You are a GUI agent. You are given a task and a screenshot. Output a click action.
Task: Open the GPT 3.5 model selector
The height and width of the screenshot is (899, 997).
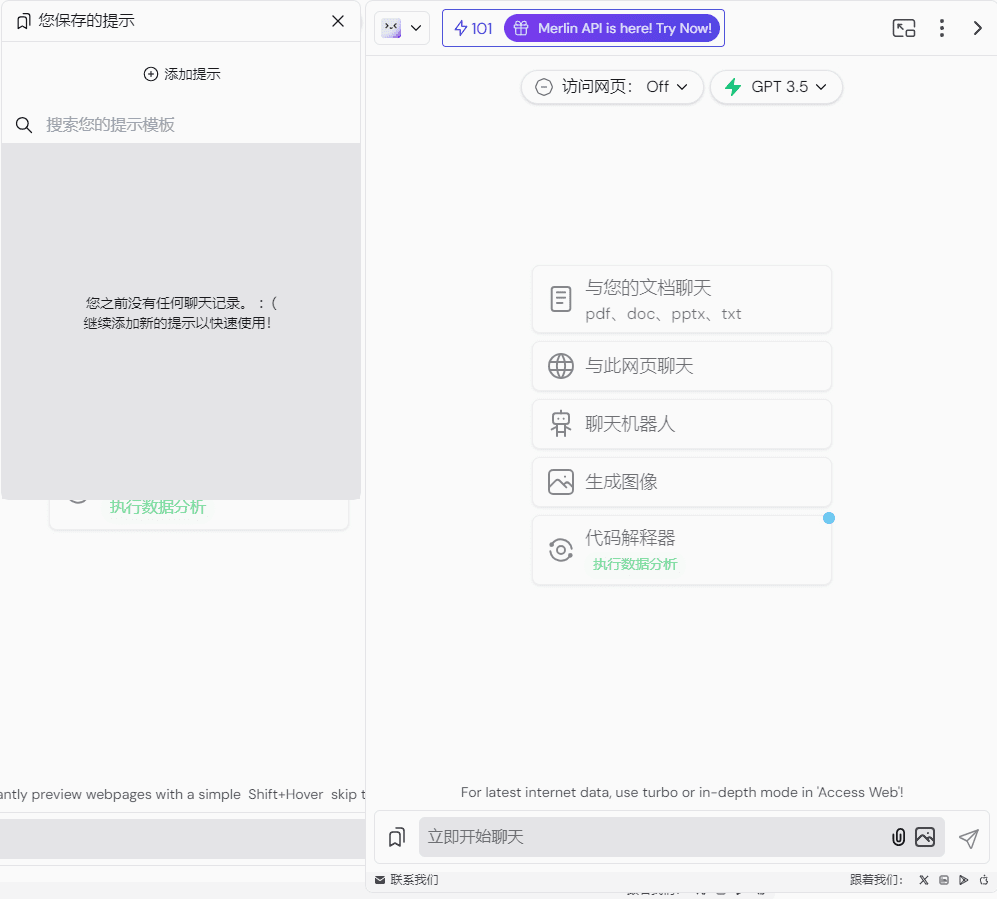point(776,86)
